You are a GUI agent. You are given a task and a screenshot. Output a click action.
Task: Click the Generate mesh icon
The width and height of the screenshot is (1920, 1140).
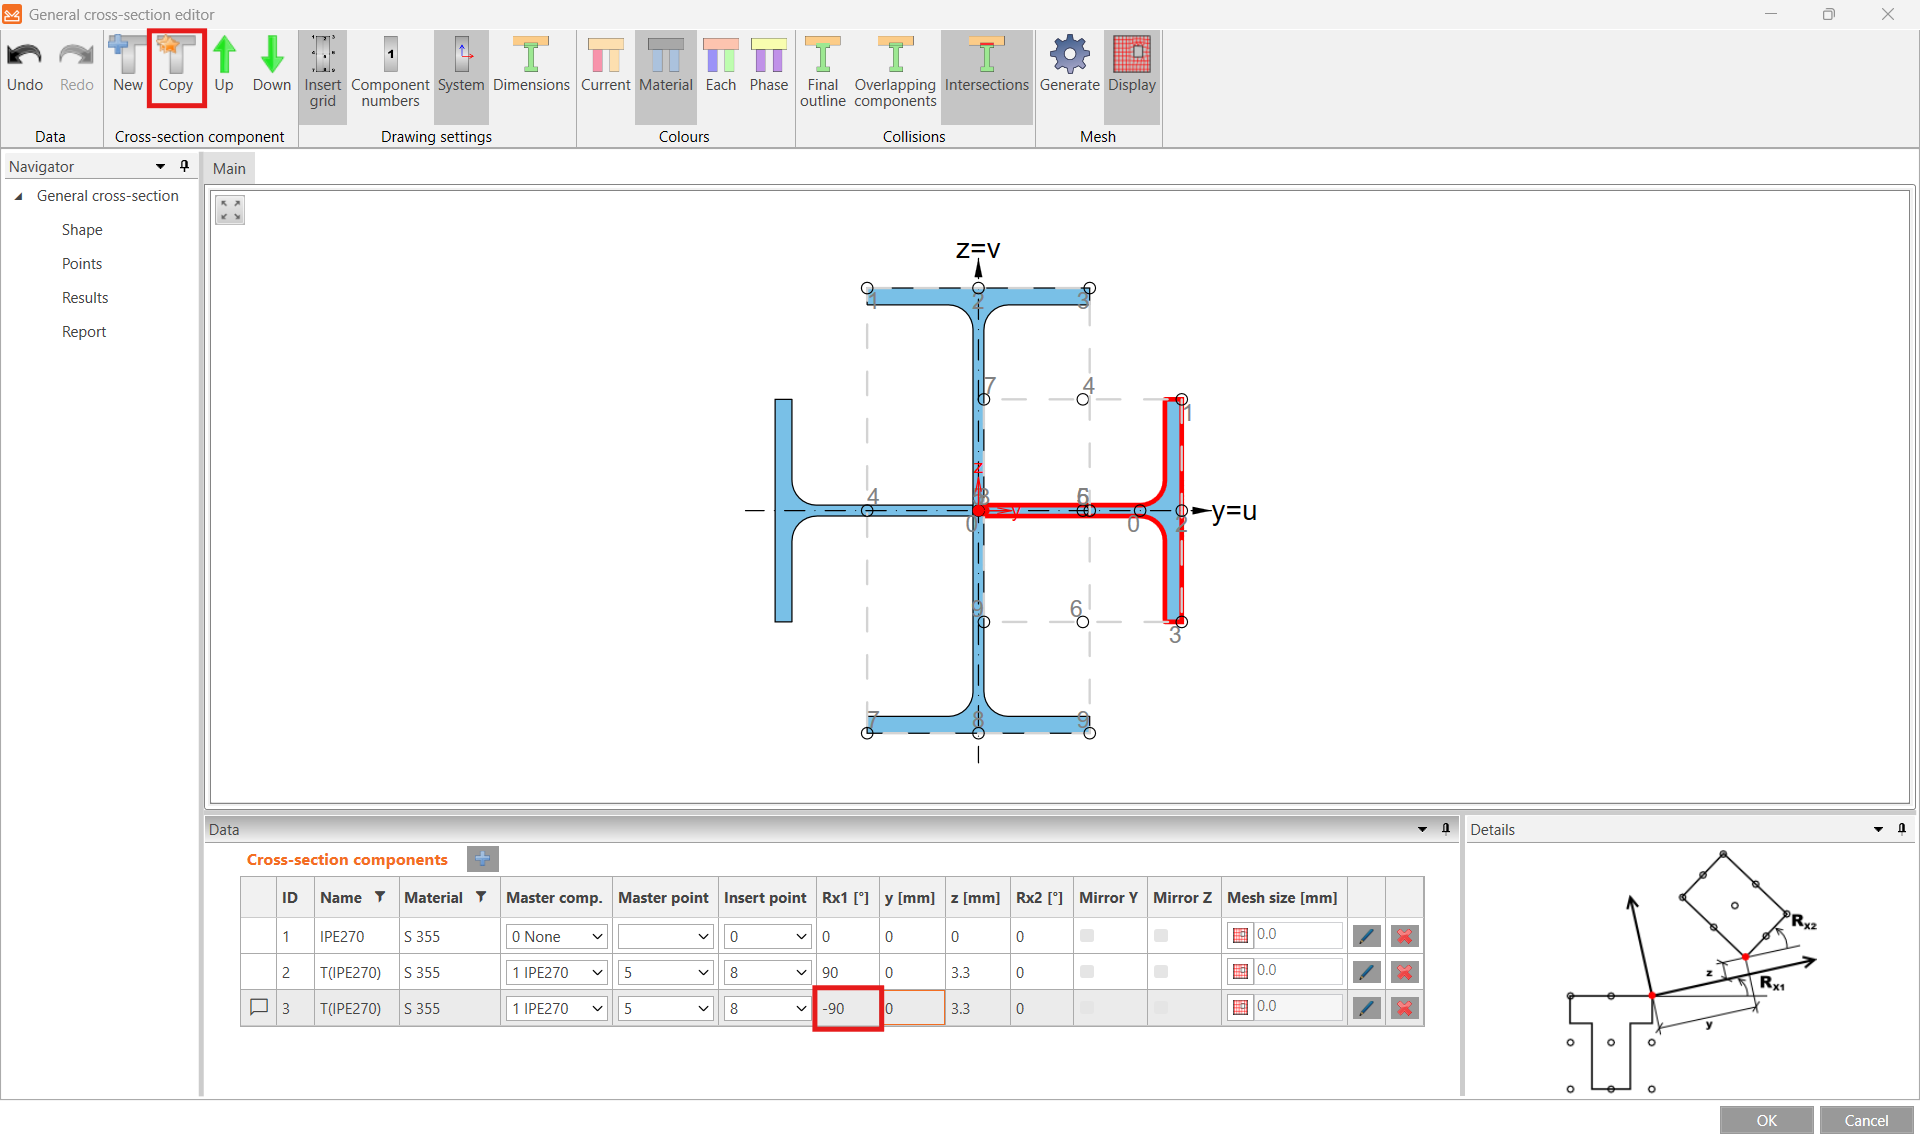click(x=1069, y=65)
